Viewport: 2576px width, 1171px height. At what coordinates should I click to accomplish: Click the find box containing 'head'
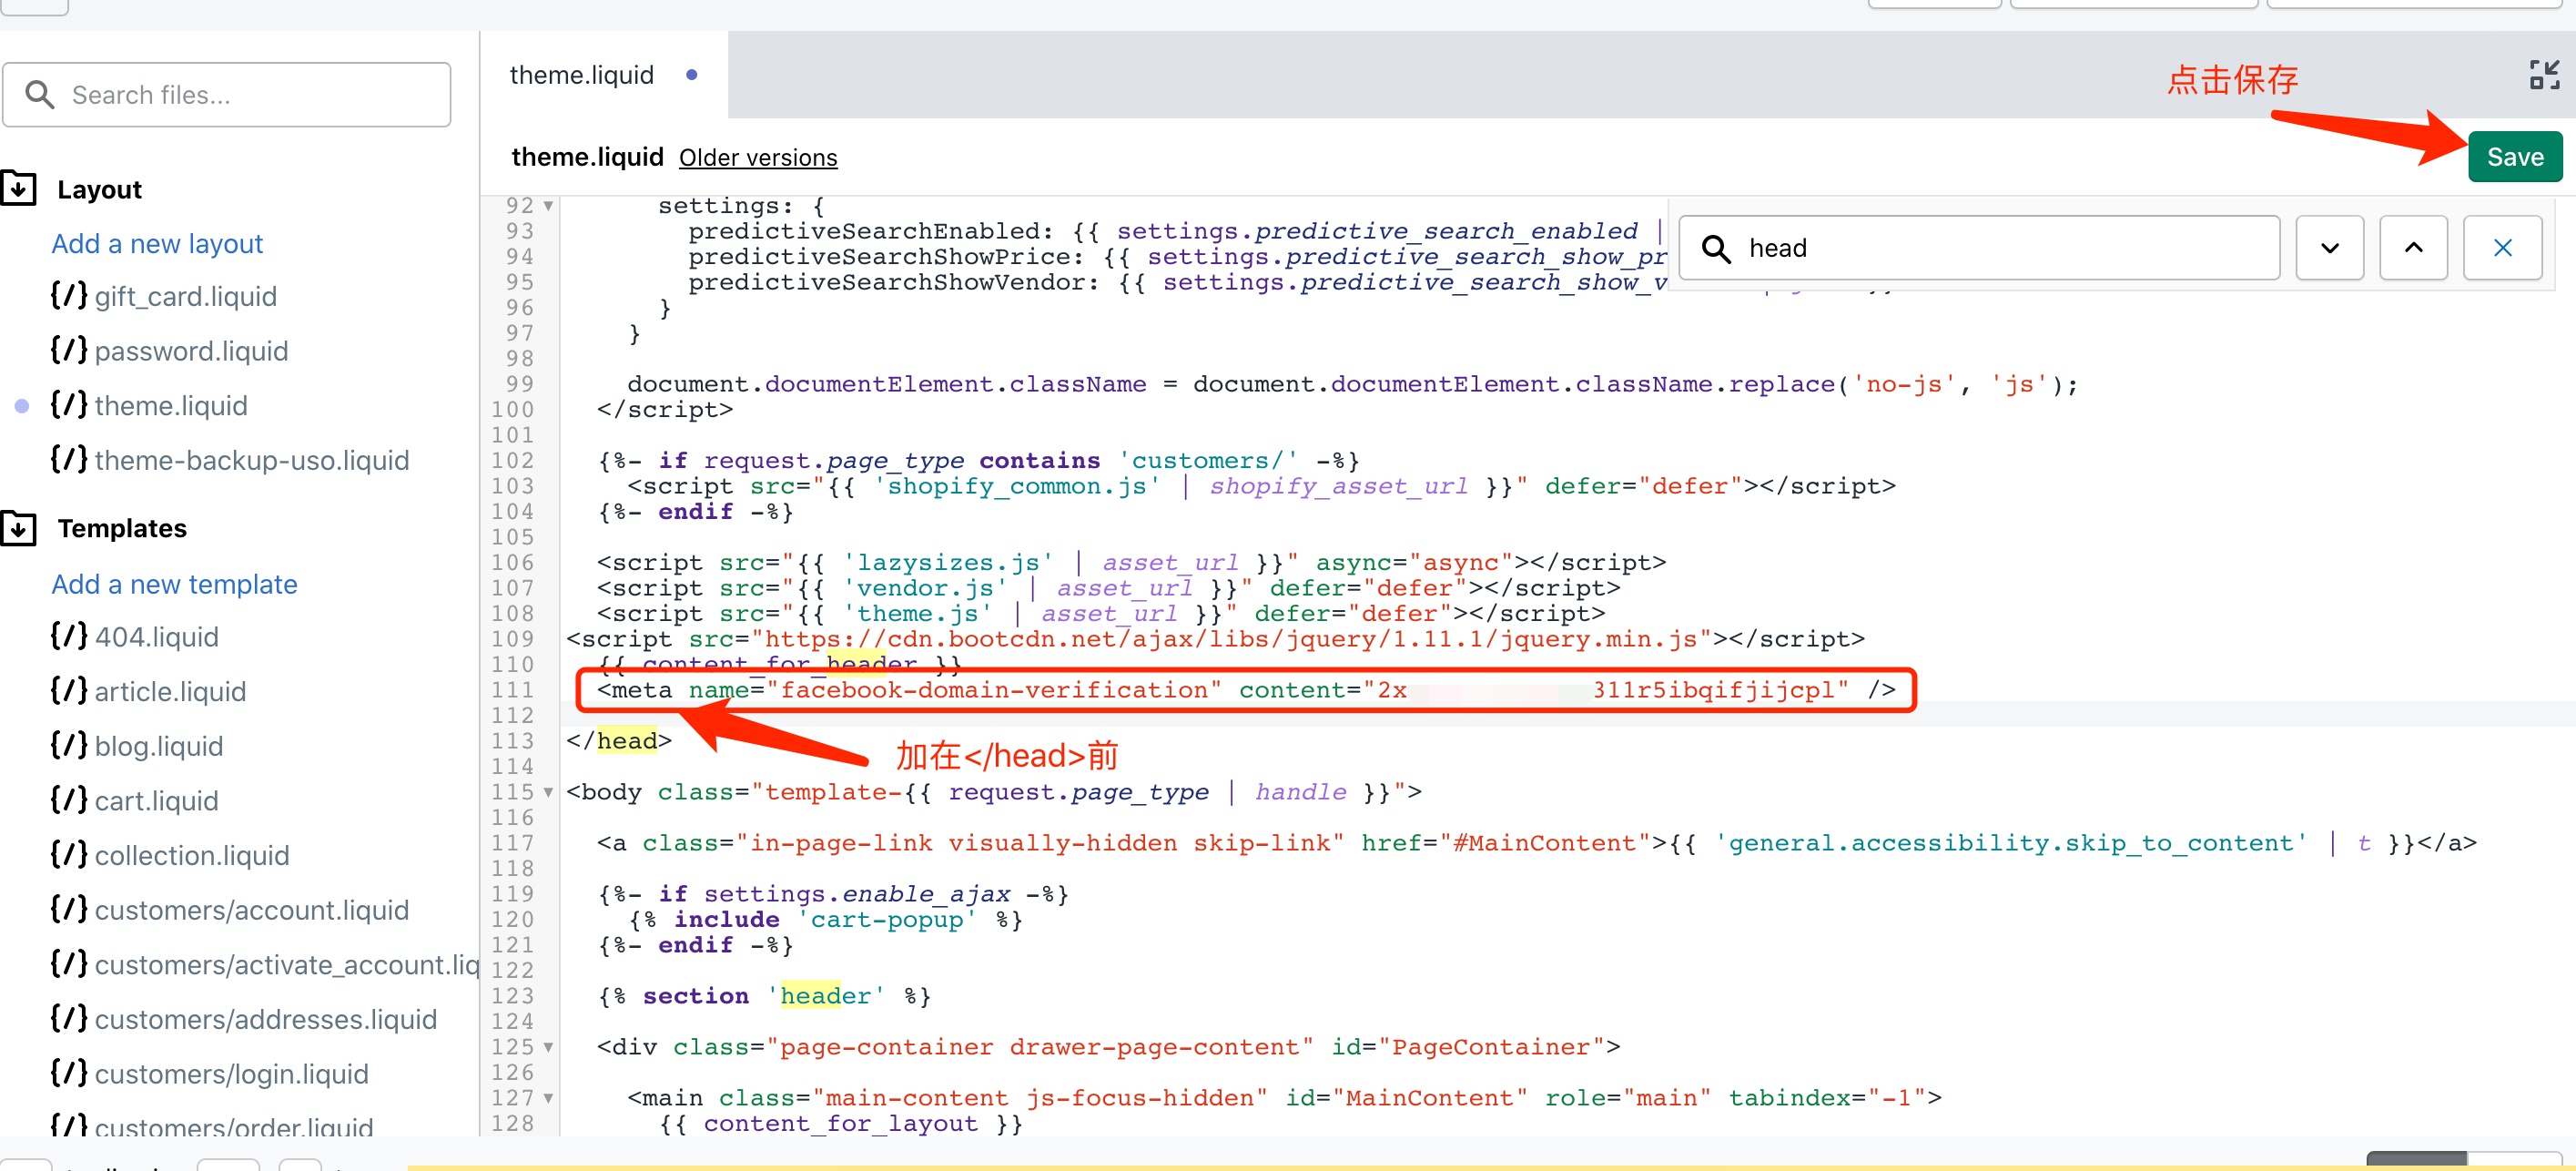tap(1979, 247)
